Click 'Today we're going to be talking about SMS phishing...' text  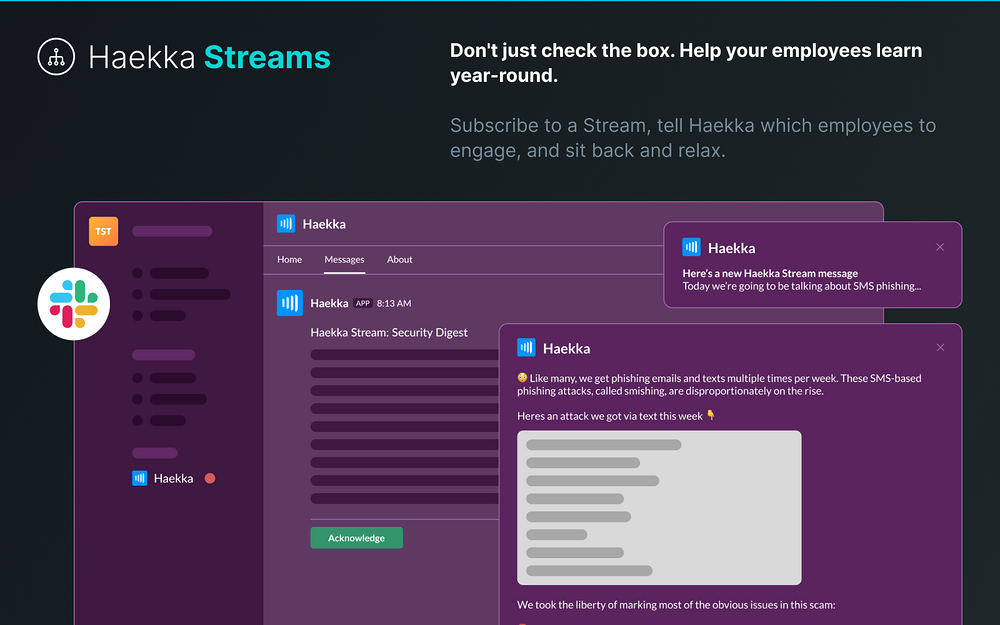click(x=802, y=286)
